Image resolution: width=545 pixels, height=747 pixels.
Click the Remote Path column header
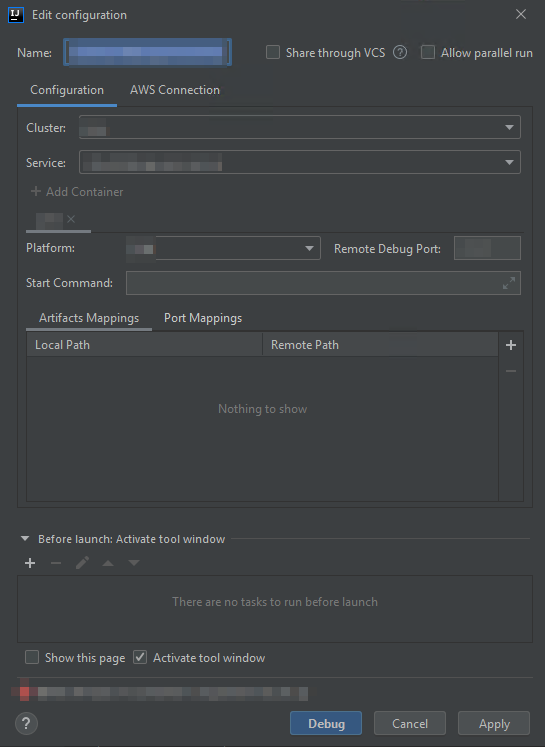[380, 344]
